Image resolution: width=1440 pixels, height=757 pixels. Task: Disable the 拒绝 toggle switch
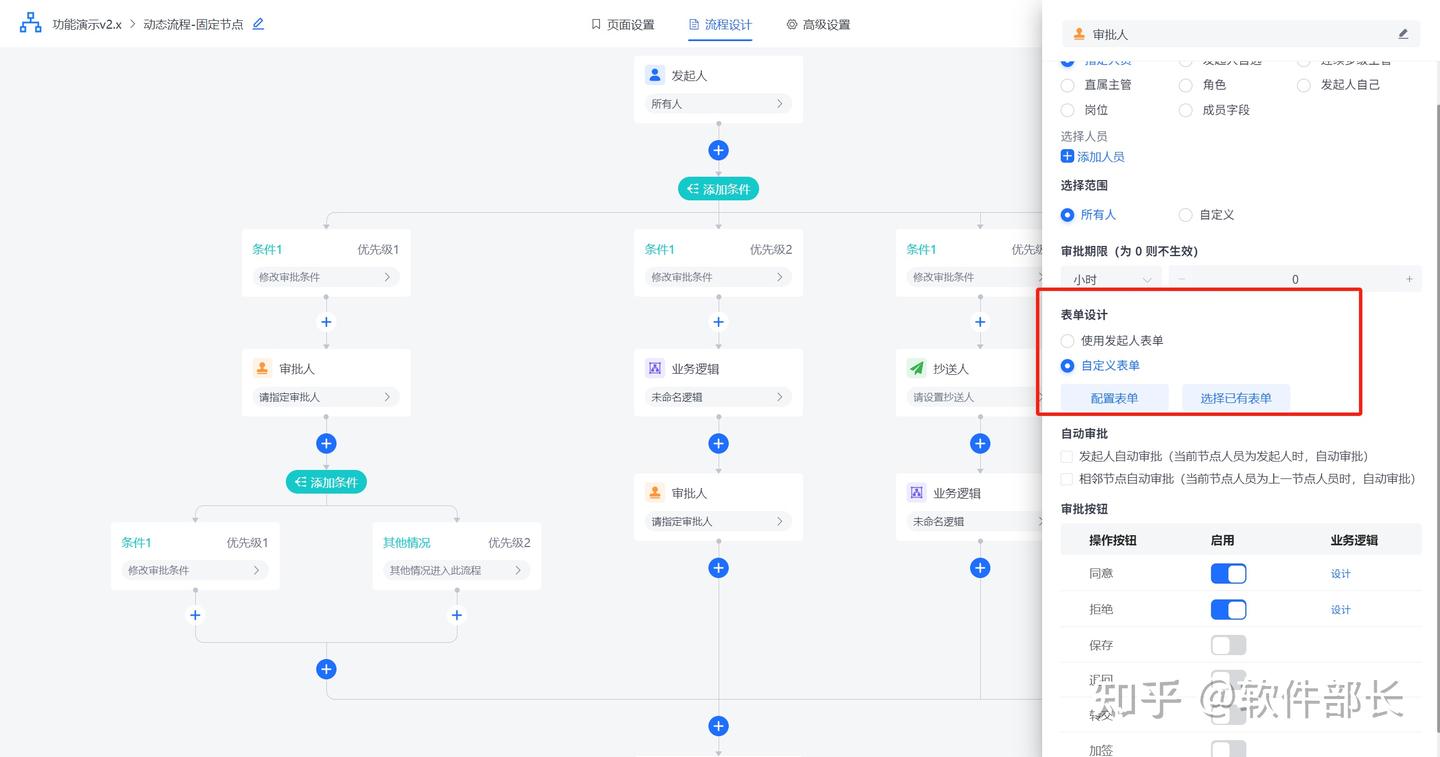tap(1228, 609)
